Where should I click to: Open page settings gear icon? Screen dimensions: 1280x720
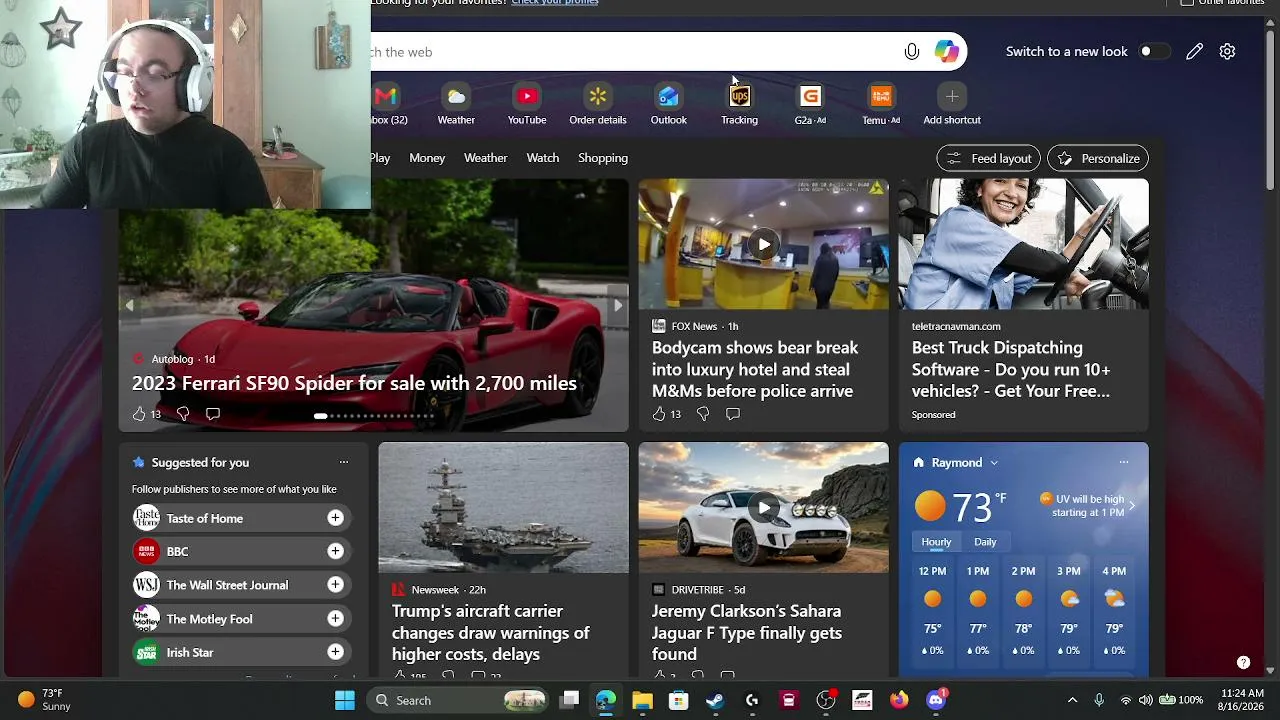click(x=1227, y=51)
